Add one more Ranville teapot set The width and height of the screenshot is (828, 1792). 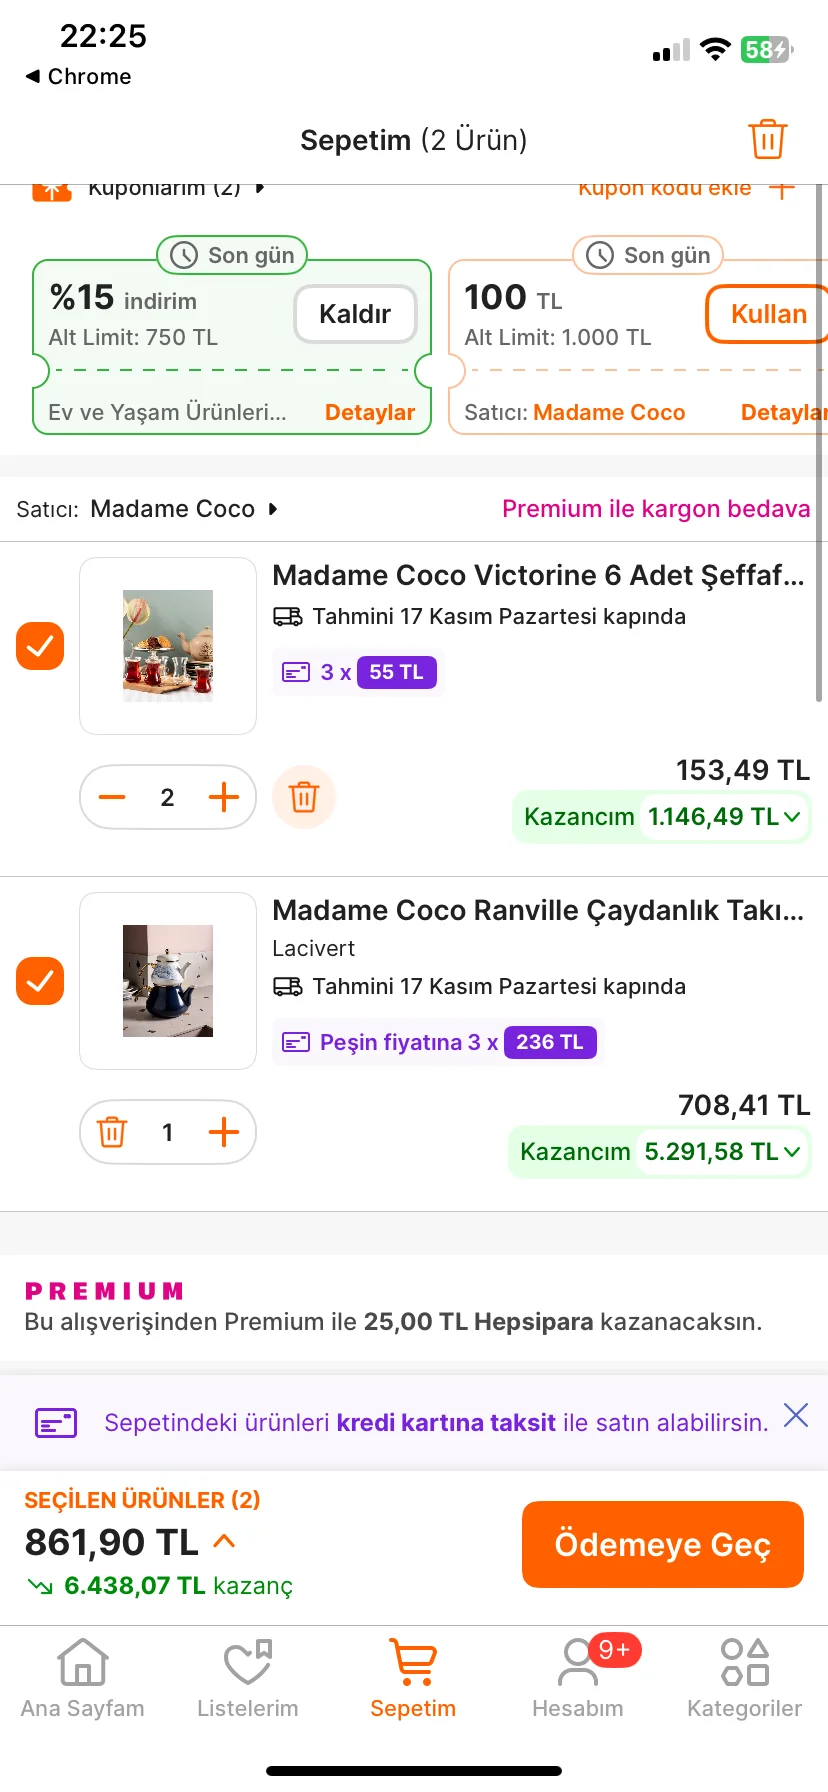[224, 1132]
